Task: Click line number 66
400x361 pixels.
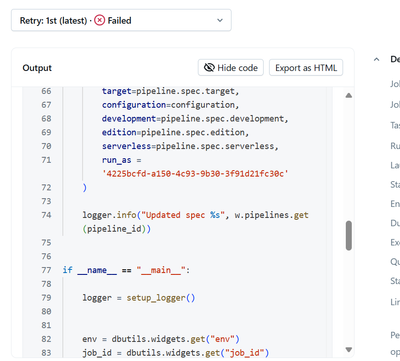Action: 46,91
